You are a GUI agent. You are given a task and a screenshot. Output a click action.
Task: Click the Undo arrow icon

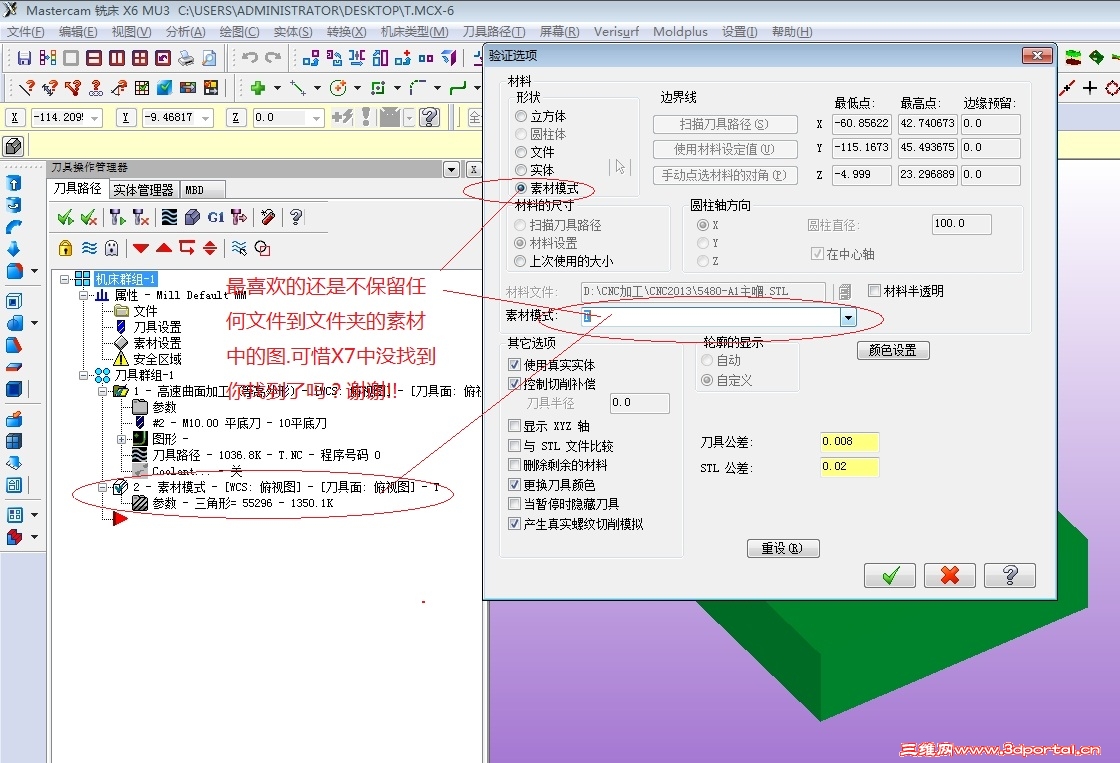tap(249, 58)
